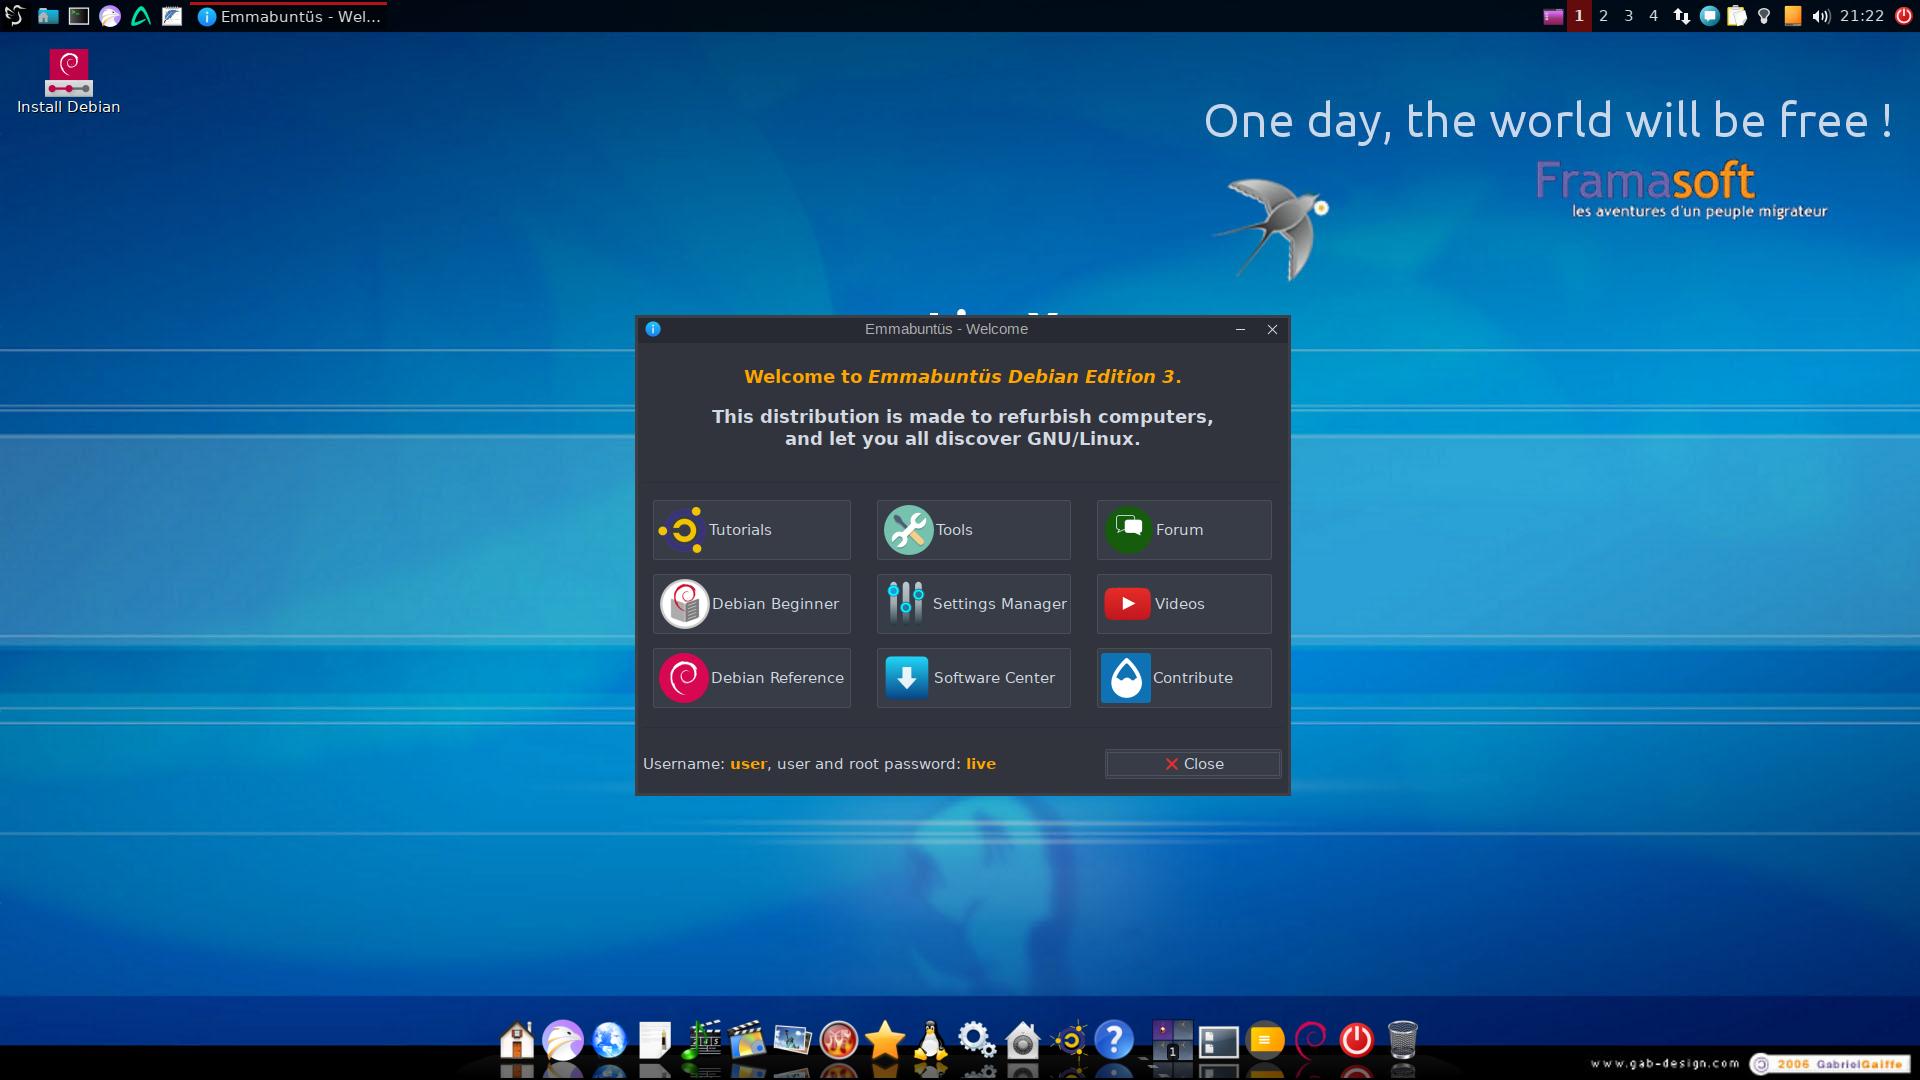Launch the Debian Beginner handbook
Screen dimensions: 1920x1080
click(751, 604)
